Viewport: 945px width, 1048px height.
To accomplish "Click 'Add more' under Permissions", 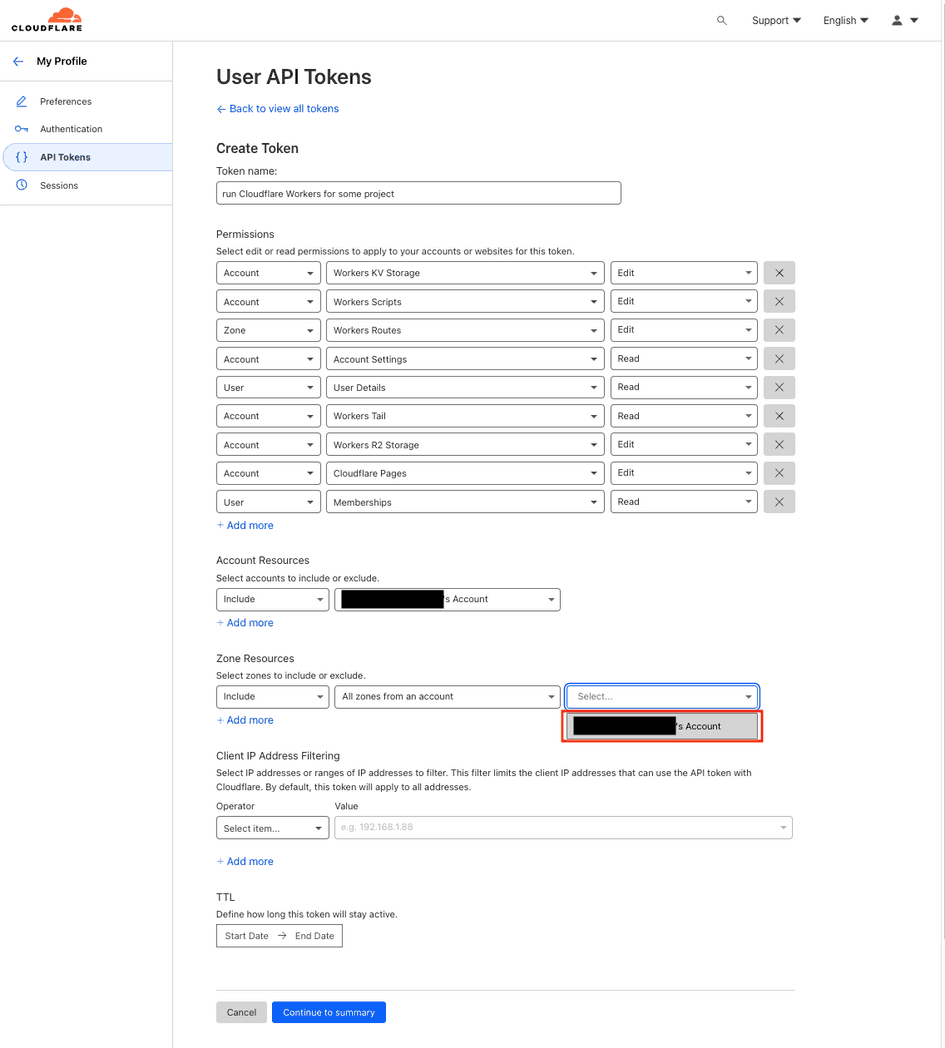I will [x=245, y=525].
